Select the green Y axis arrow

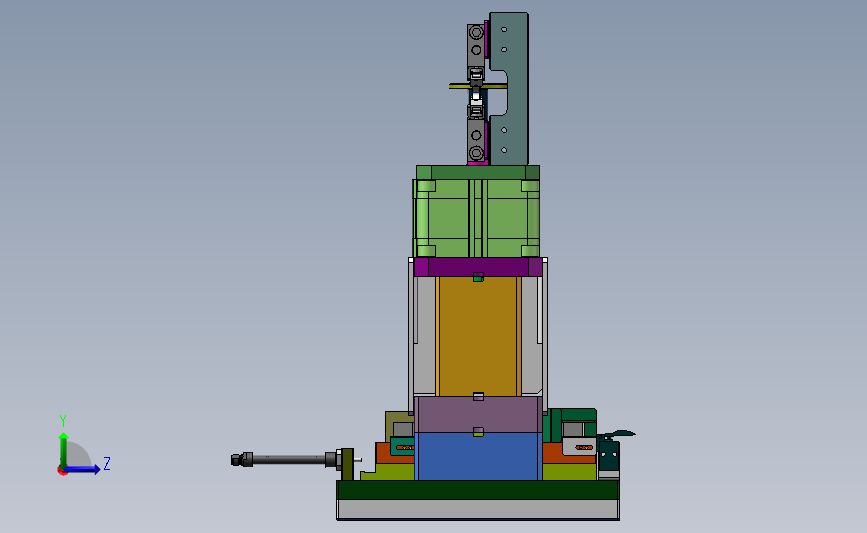(x=64, y=450)
